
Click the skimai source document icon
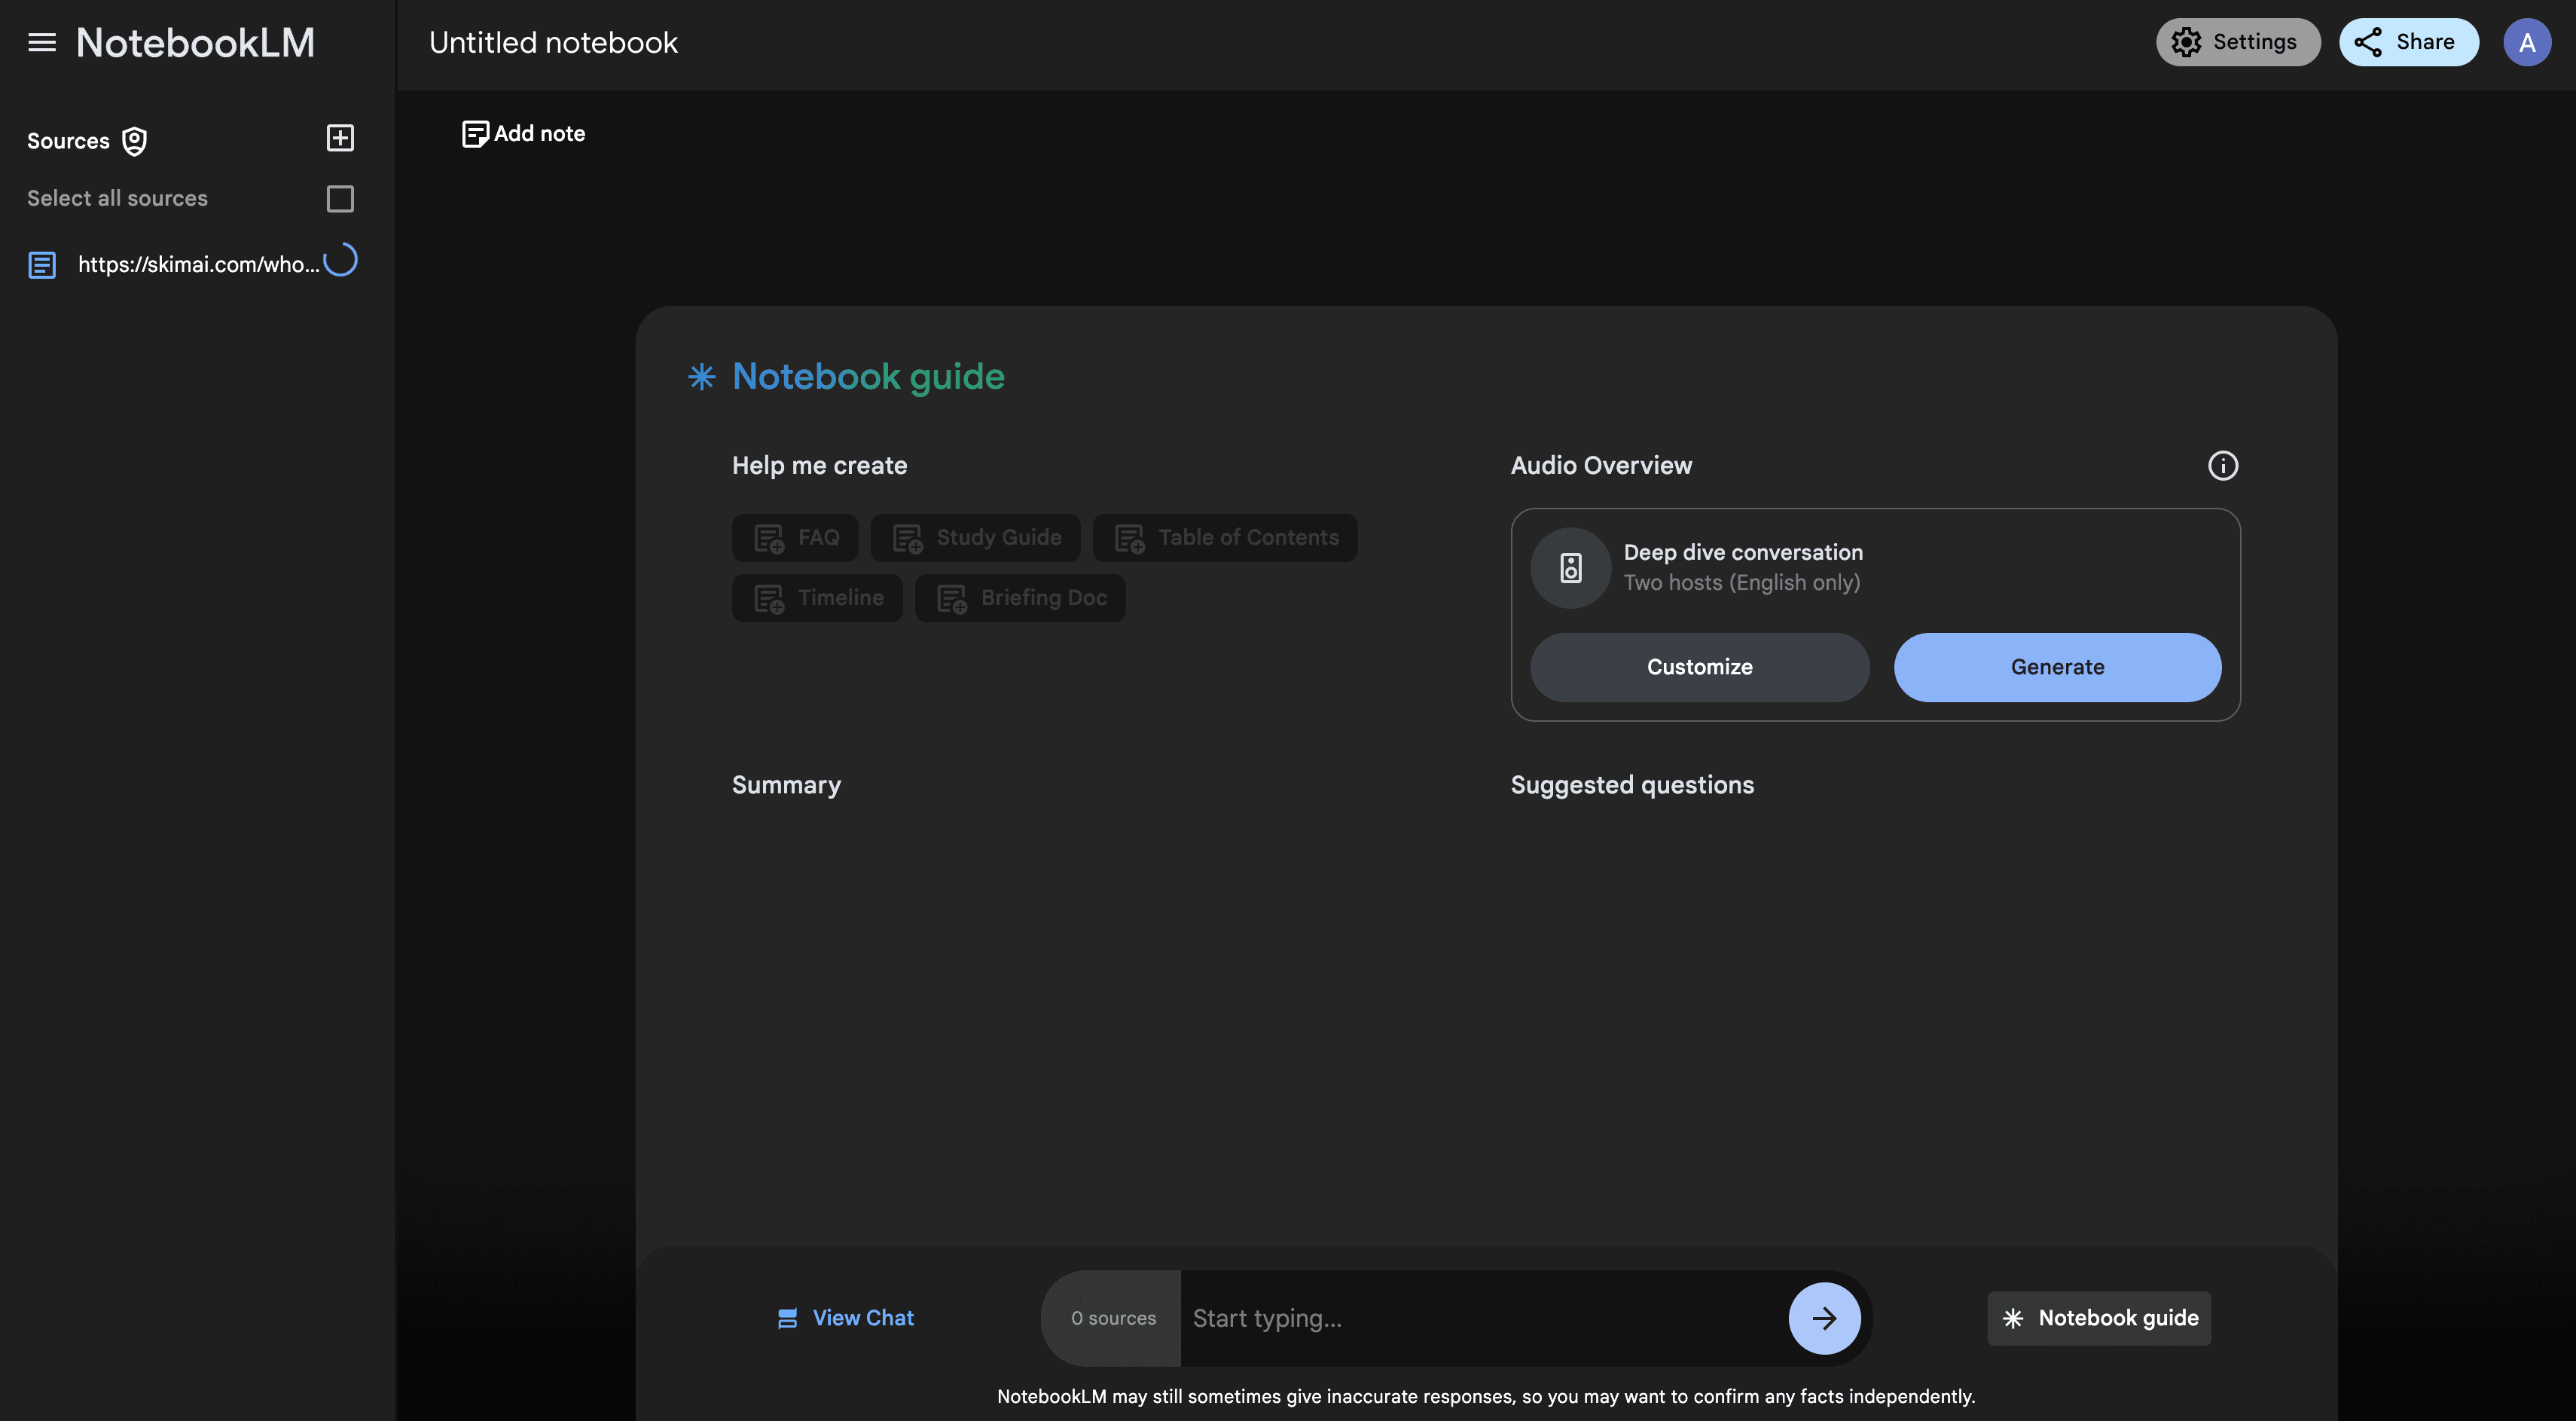(x=41, y=265)
